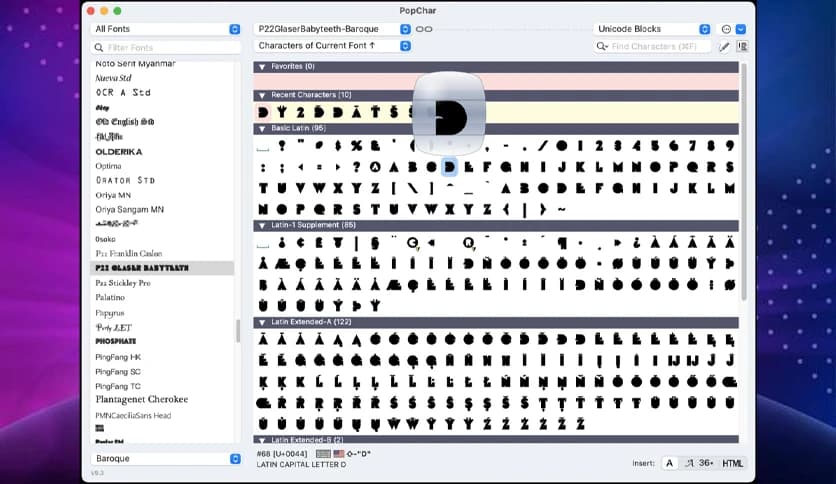
Task: Select insert mode styled font text
Action: (688, 463)
